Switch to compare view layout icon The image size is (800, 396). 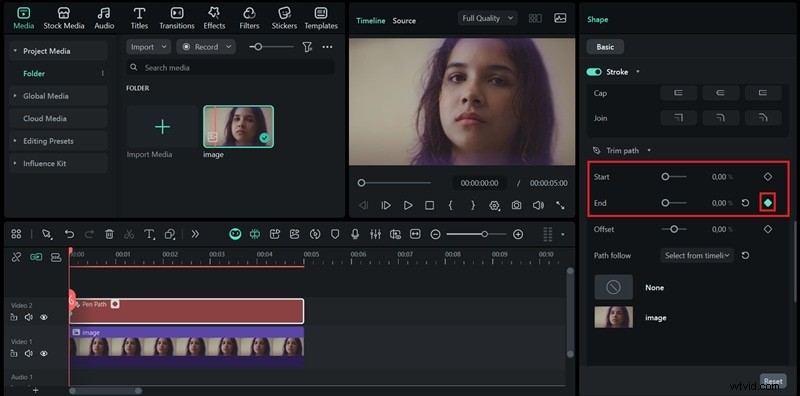(x=535, y=18)
